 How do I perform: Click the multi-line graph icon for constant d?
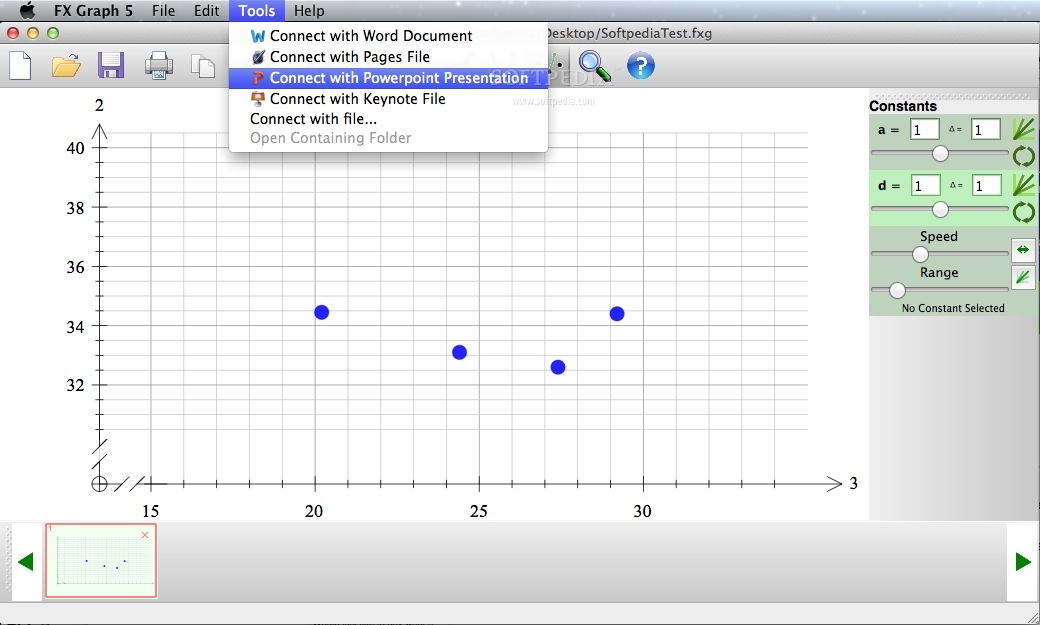pos(1023,184)
